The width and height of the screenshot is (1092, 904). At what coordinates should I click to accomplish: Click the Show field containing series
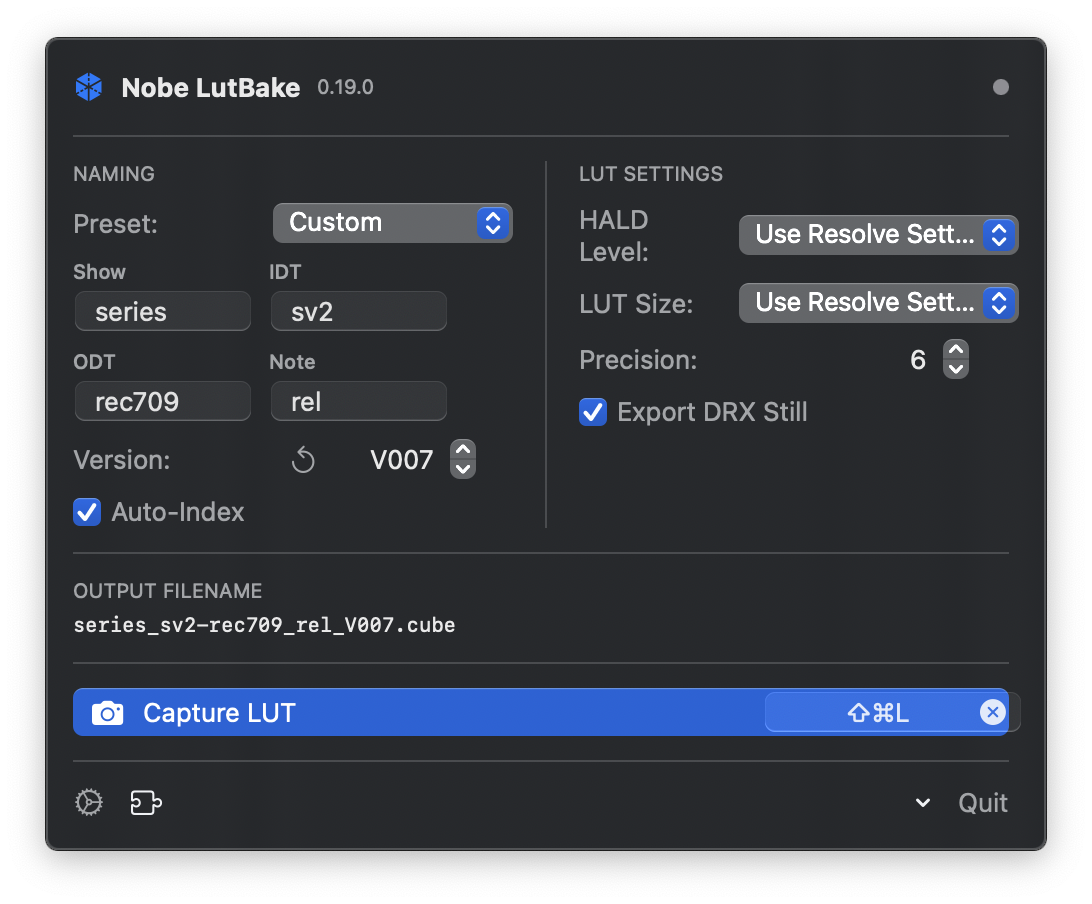162,312
